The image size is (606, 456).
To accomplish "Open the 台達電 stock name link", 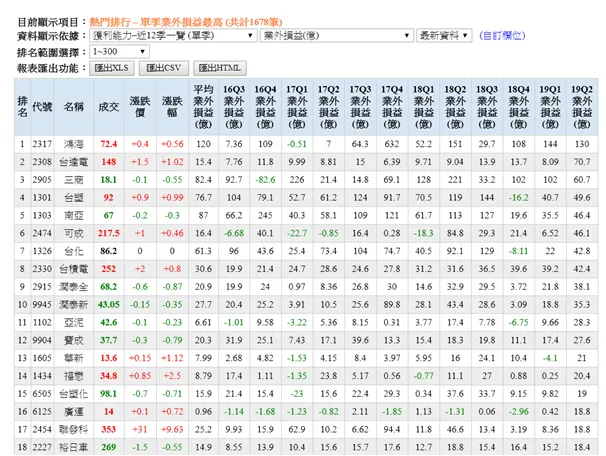I will pyautogui.click(x=73, y=162).
